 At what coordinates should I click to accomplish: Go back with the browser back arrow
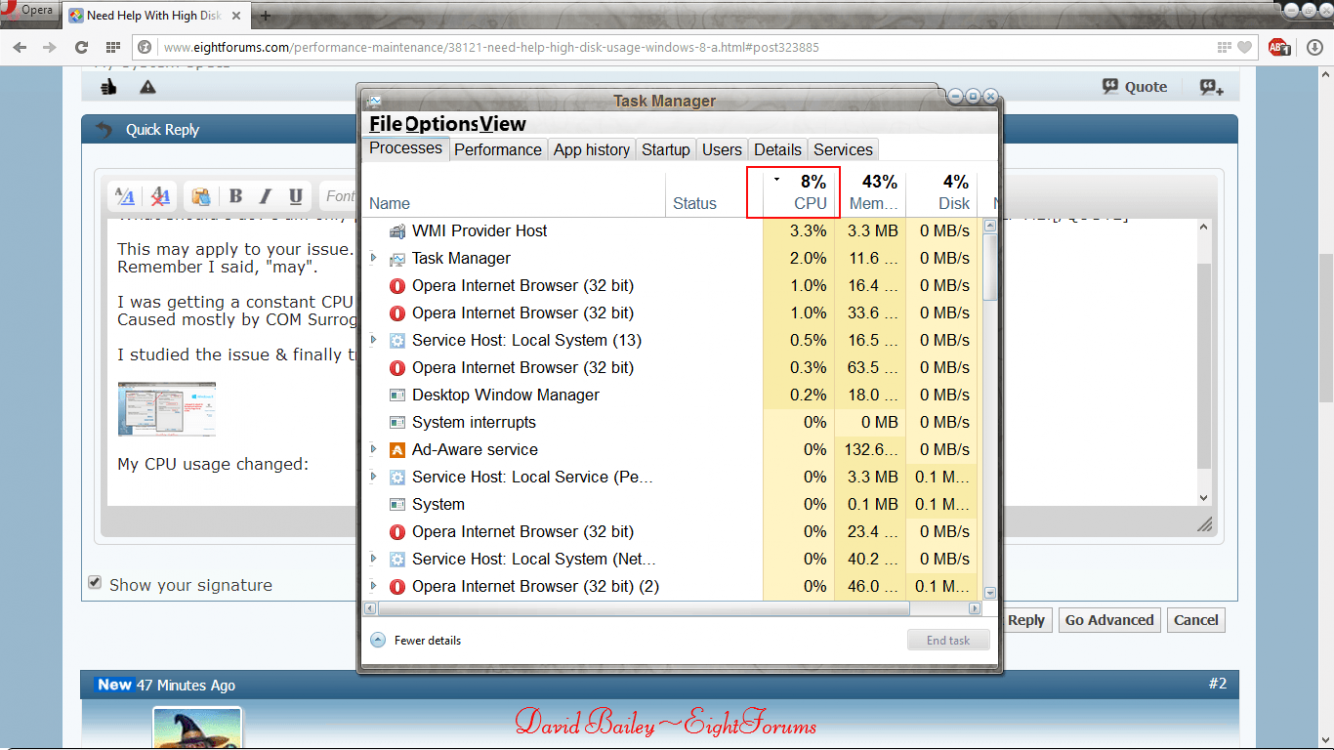pos(20,47)
